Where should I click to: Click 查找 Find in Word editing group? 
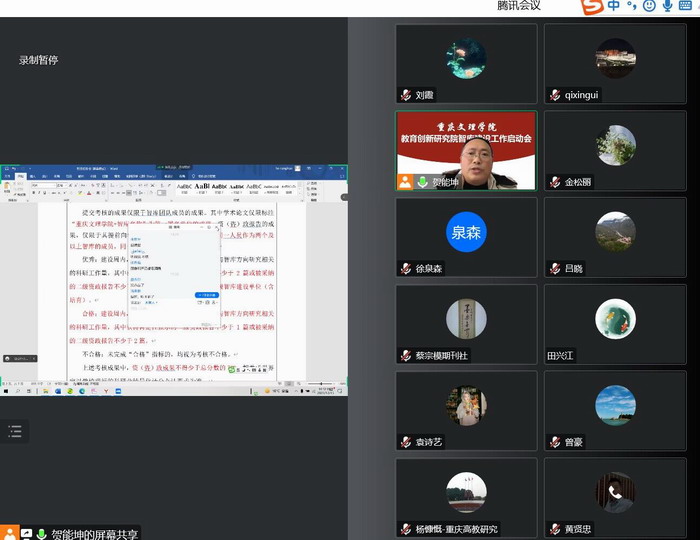point(312,183)
